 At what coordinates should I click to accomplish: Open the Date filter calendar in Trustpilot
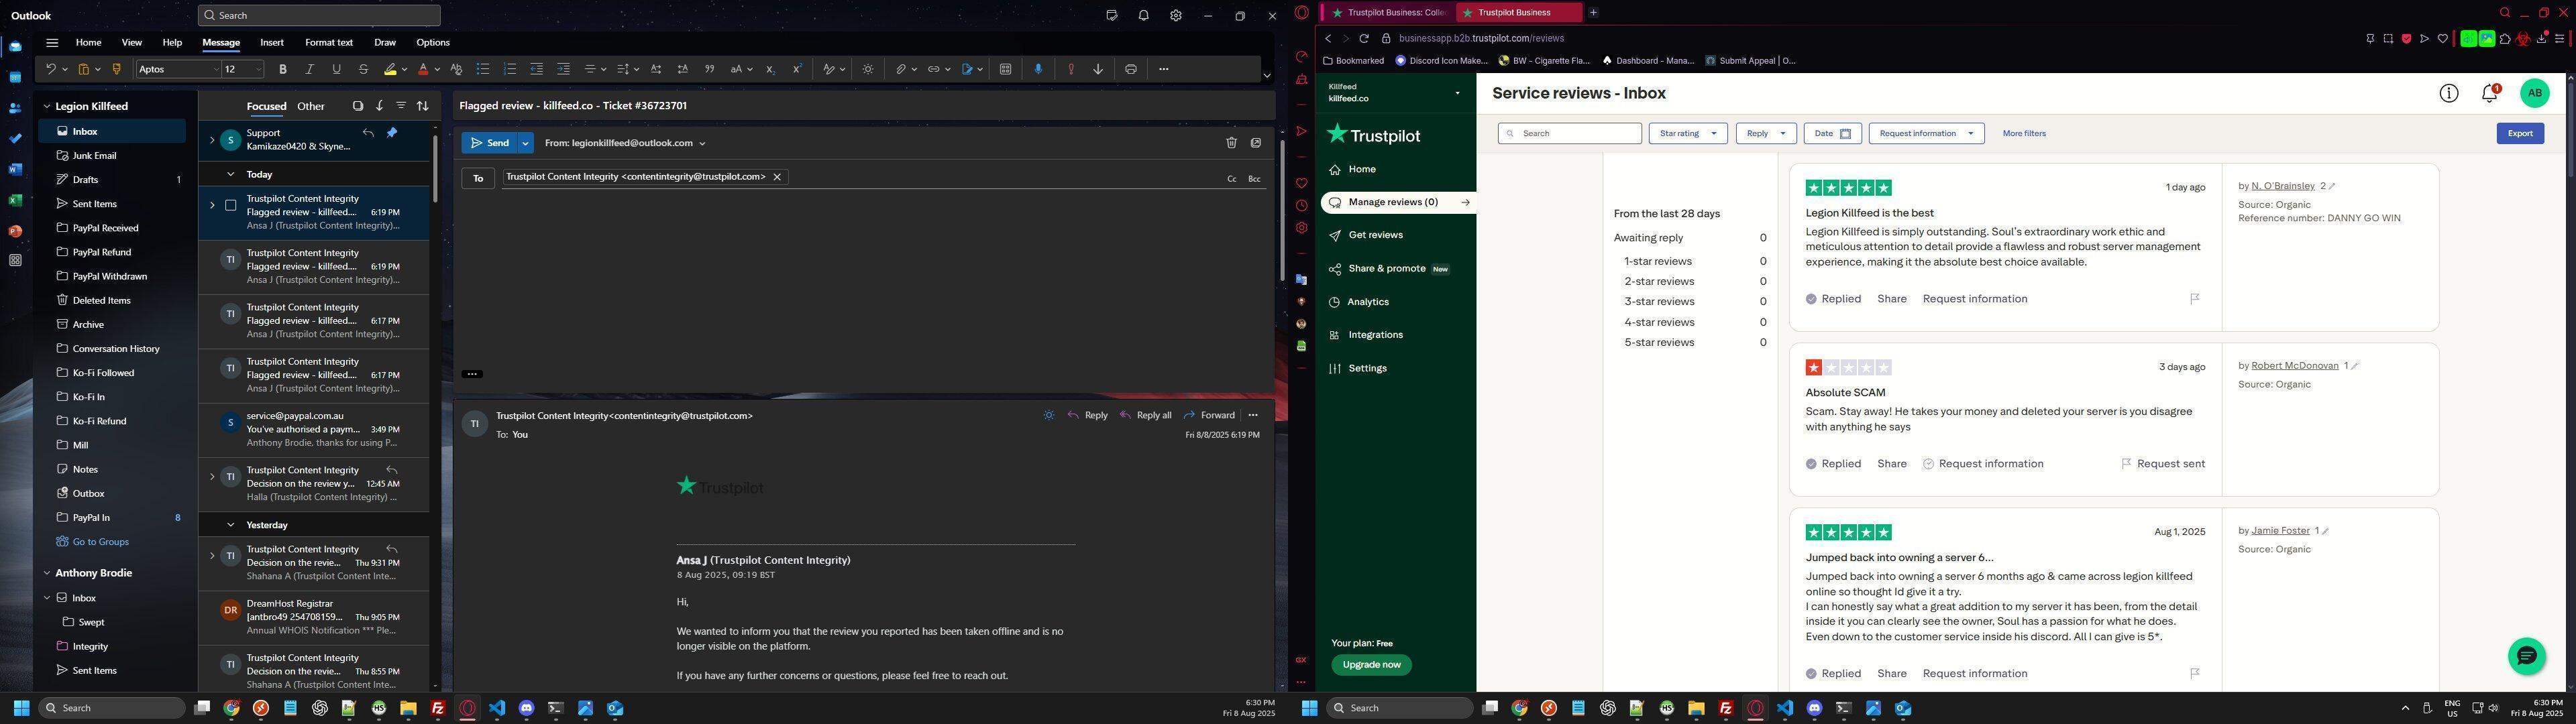click(1832, 133)
